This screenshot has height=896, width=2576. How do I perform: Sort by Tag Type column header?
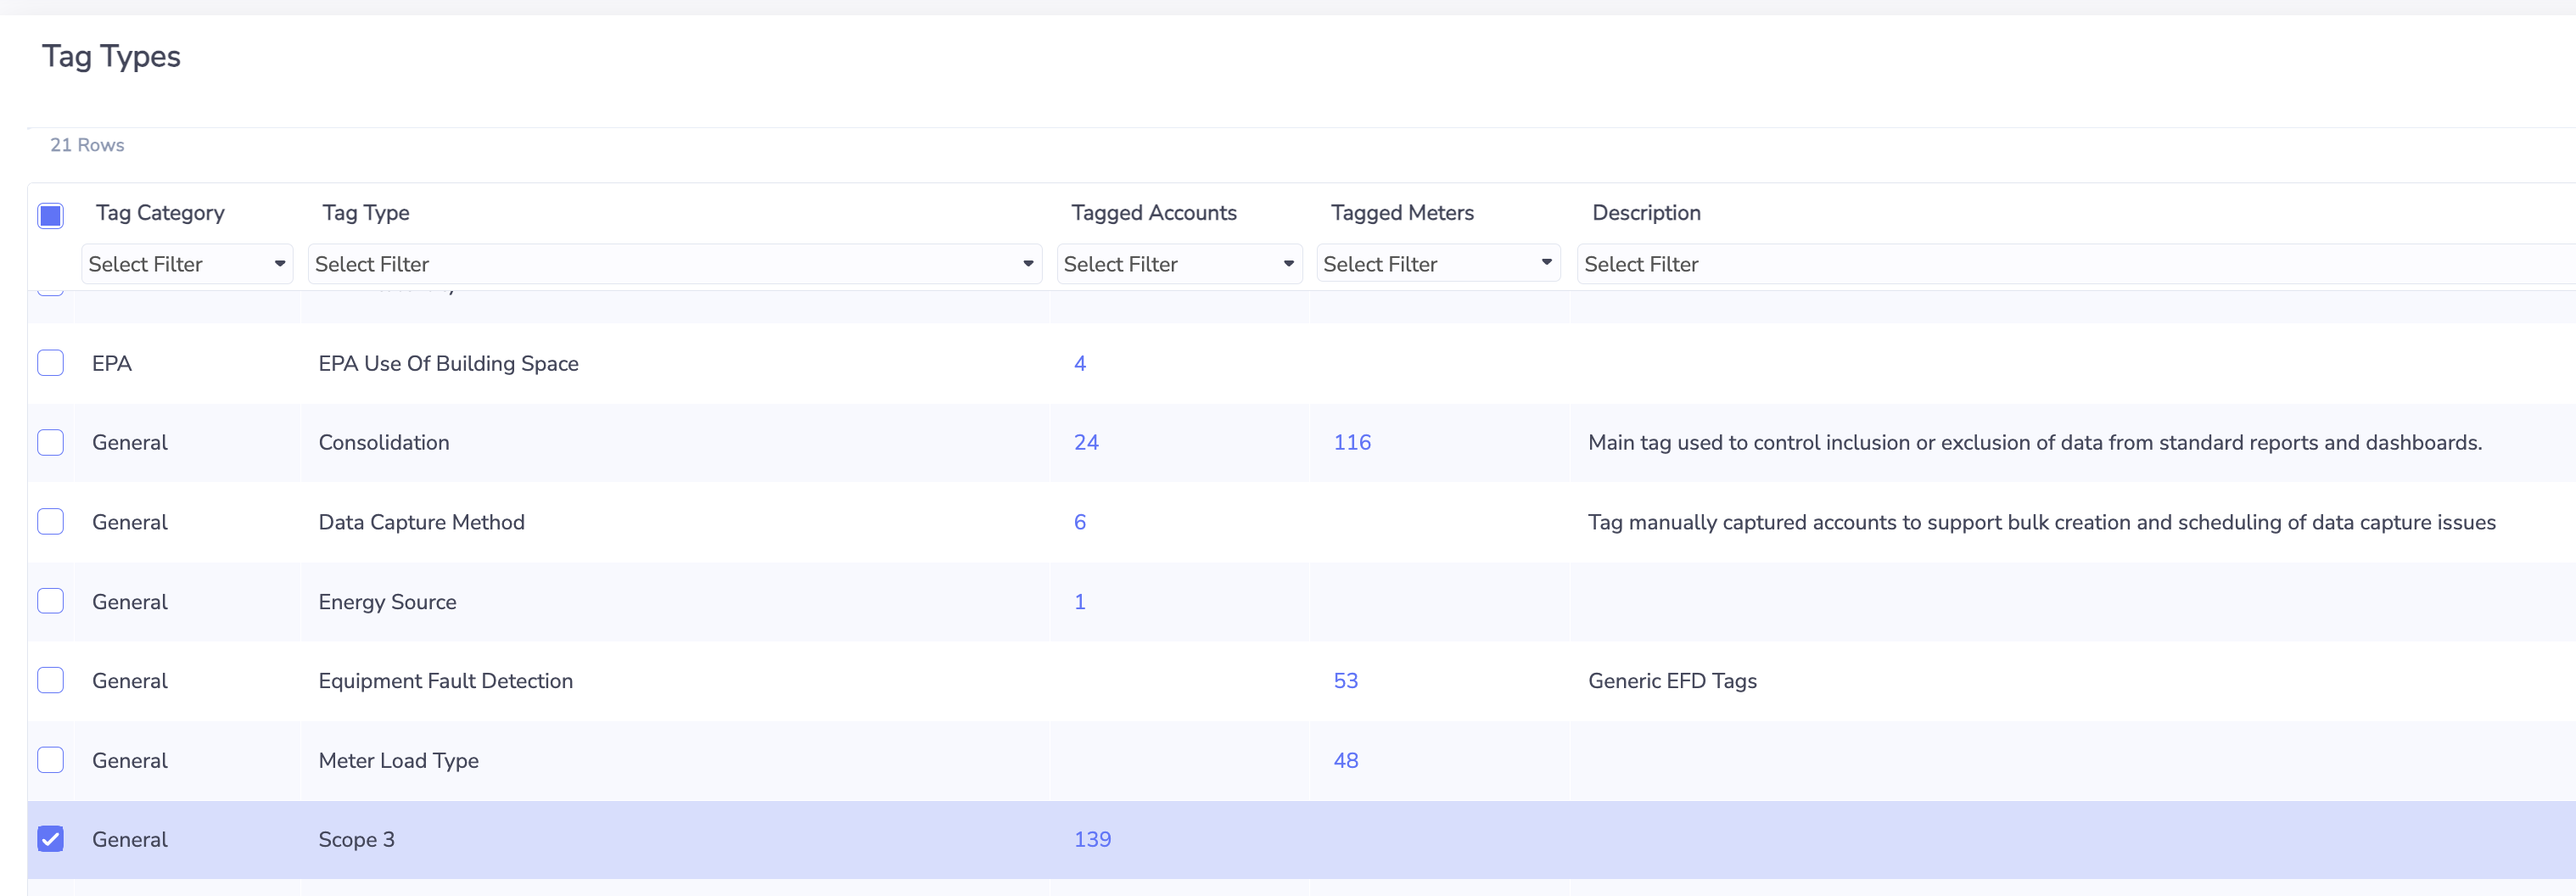pos(366,213)
